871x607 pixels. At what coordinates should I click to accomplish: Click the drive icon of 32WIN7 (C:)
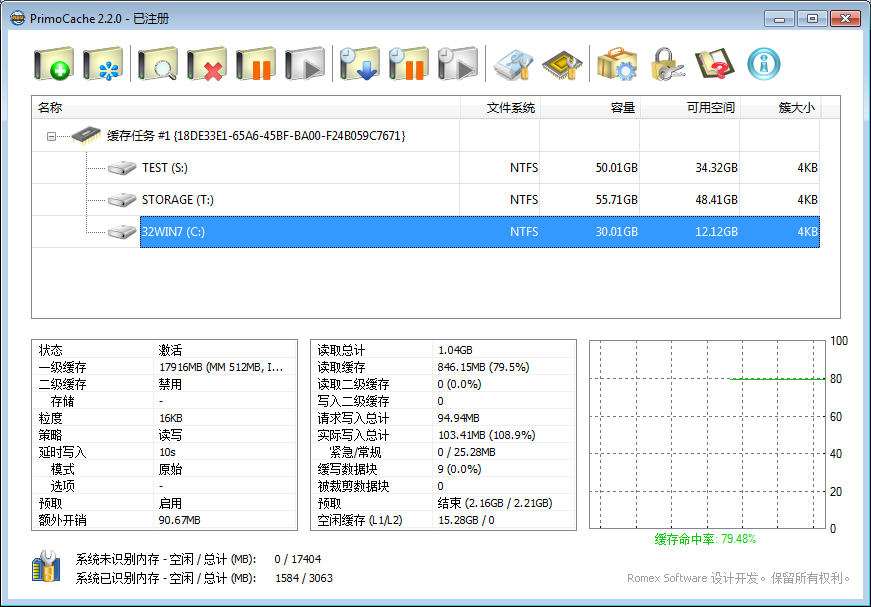[x=122, y=232]
